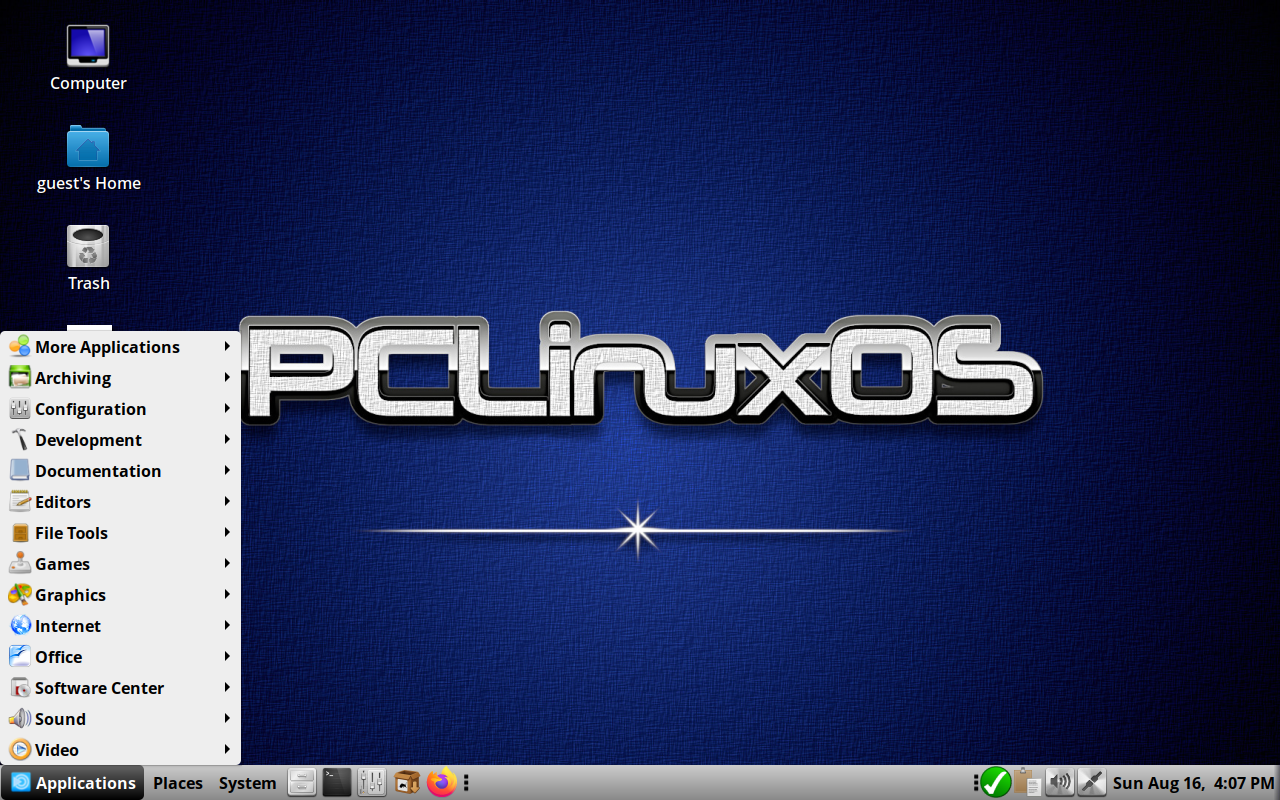Screen dimensions: 1280x800
Task: Expand the Development submenu arrow
Action: 228,439
